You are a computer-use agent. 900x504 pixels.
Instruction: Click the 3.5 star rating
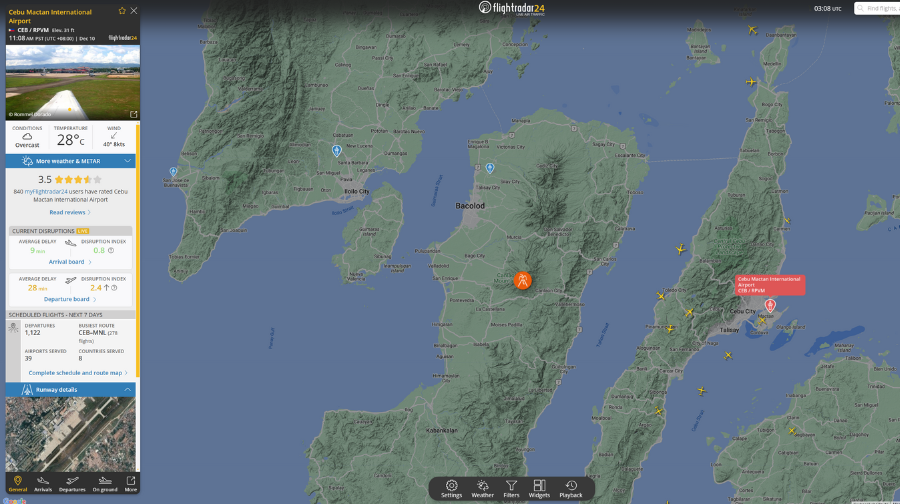tap(69, 180)
